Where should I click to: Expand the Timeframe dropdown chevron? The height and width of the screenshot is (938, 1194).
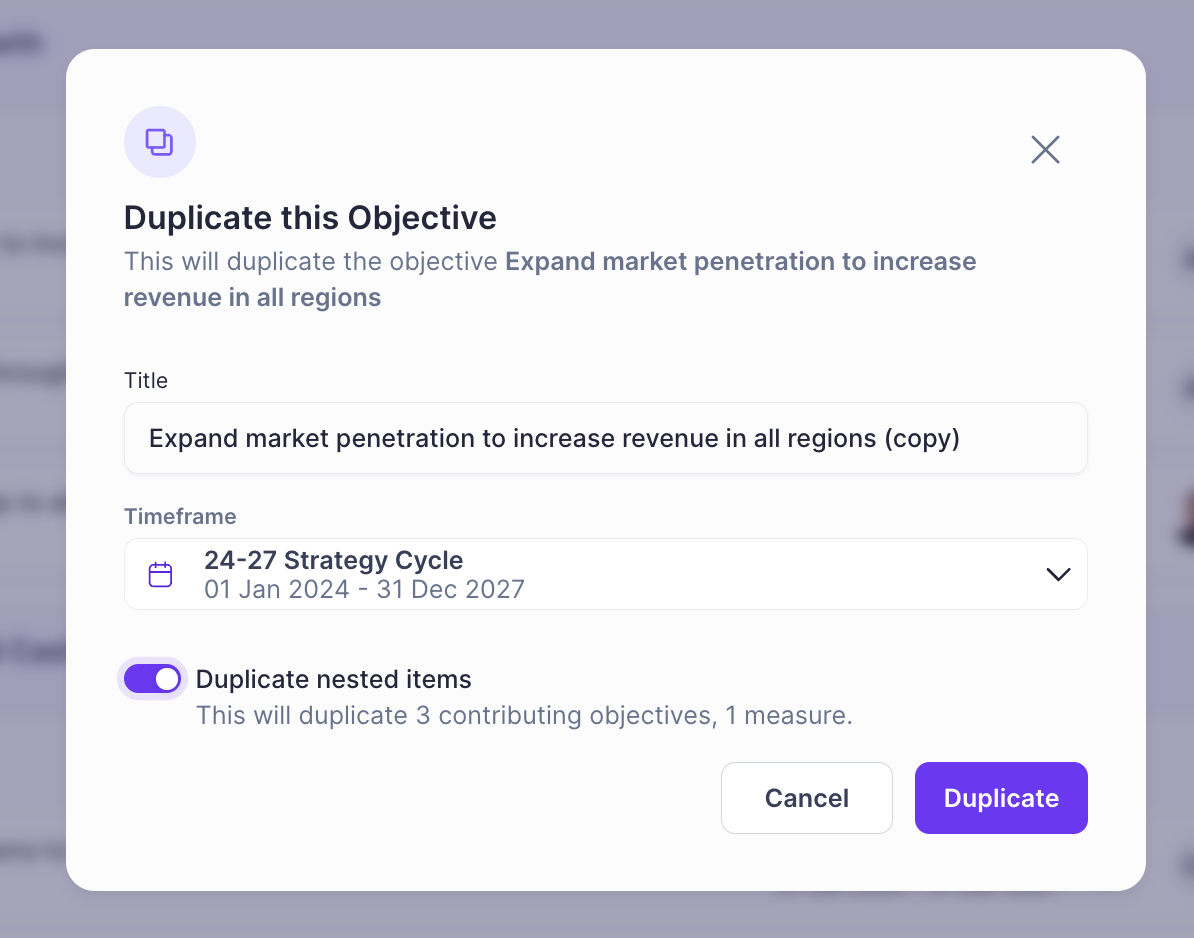click(1058, 574)
